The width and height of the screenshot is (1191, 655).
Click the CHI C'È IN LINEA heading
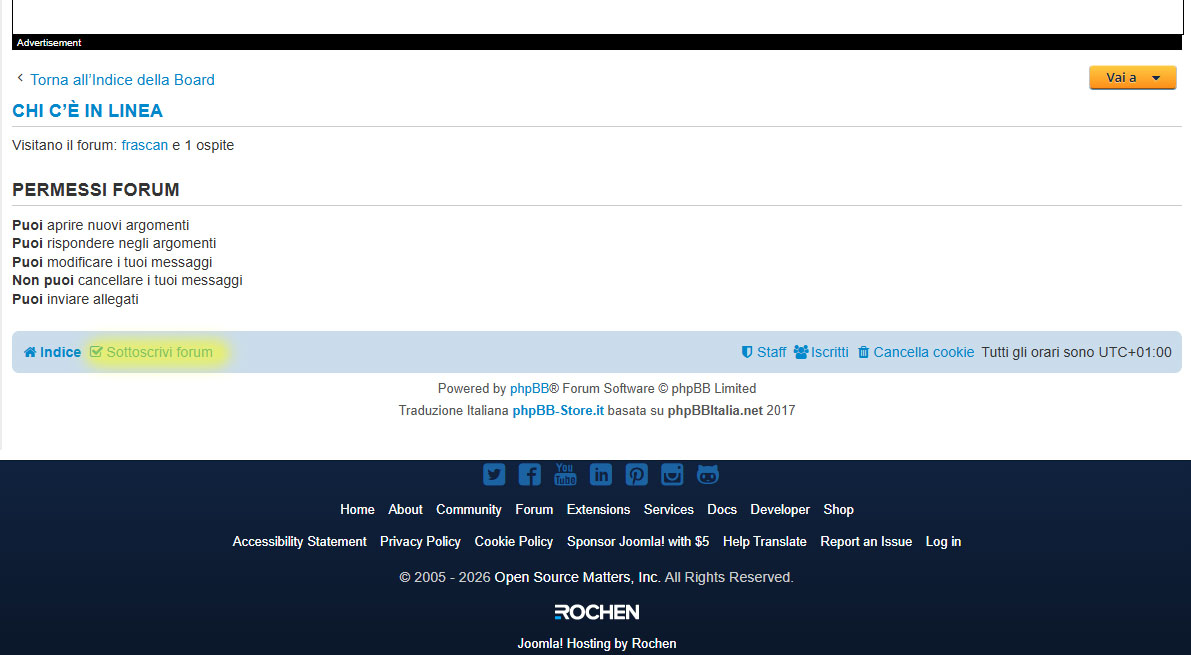click(87, 110)
